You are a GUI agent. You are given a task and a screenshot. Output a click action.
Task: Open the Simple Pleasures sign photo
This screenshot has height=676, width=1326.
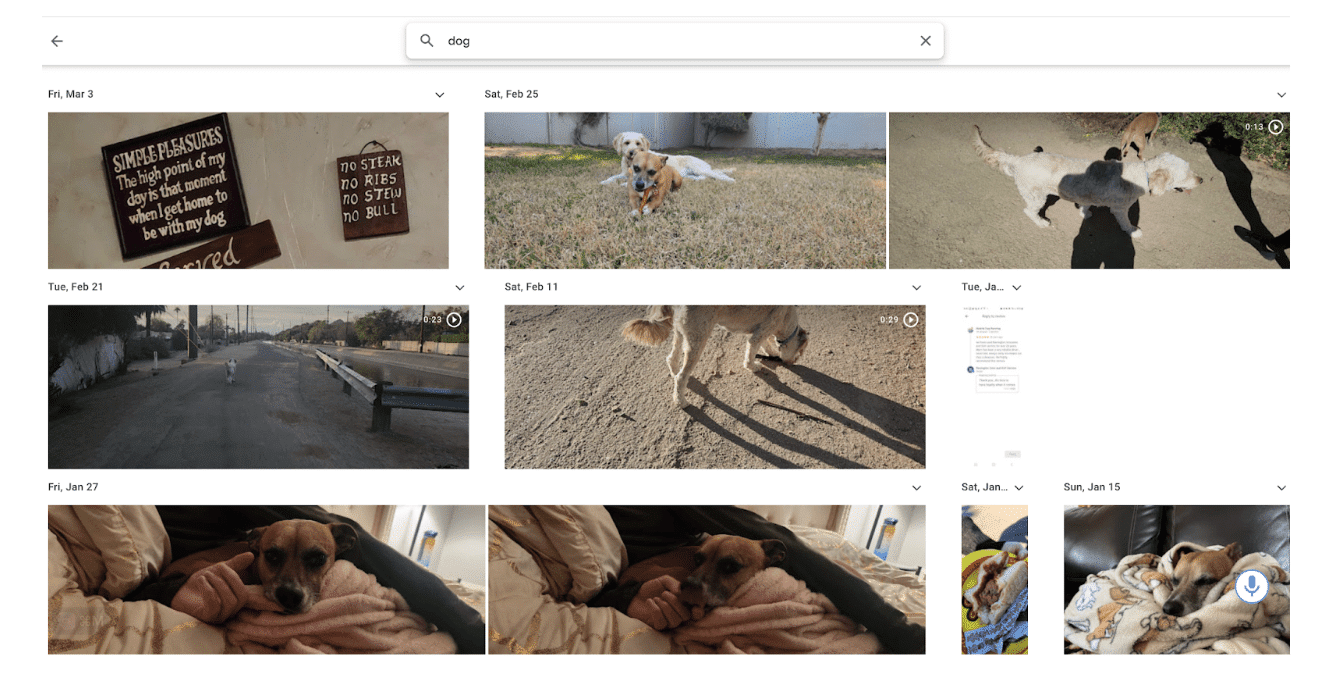[248, 190]
